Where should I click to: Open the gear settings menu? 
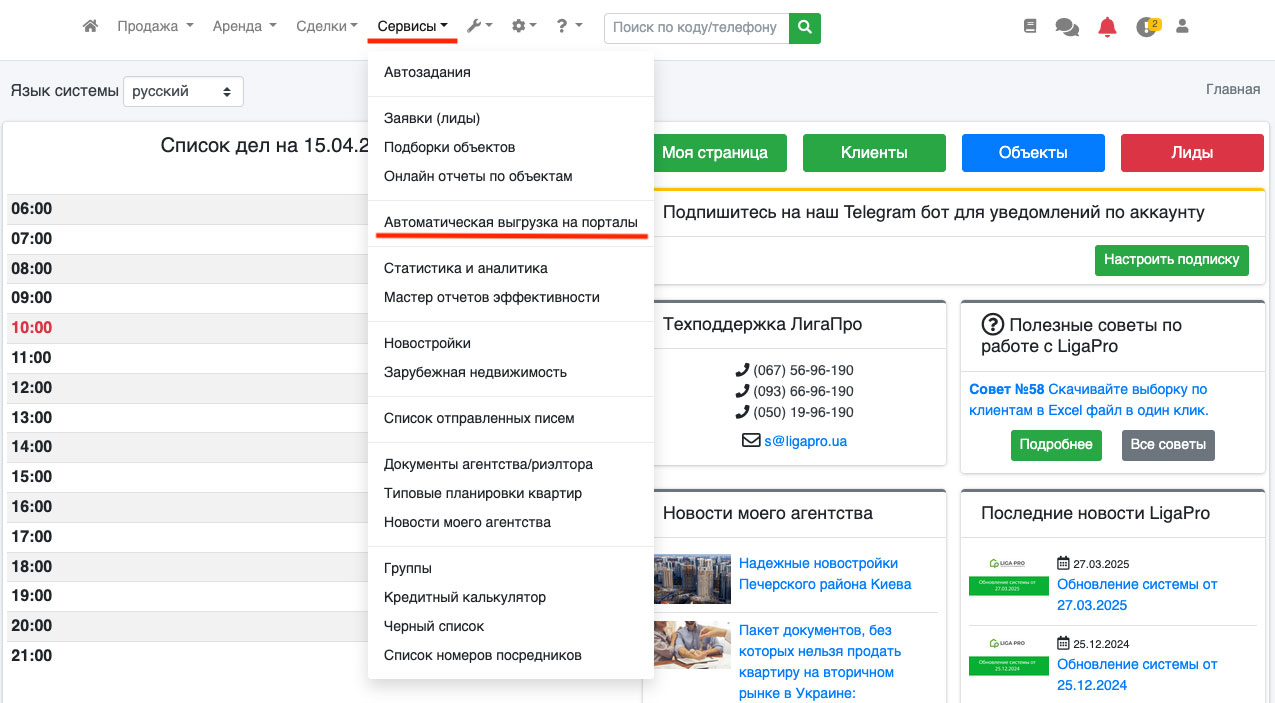click(524, 27)
